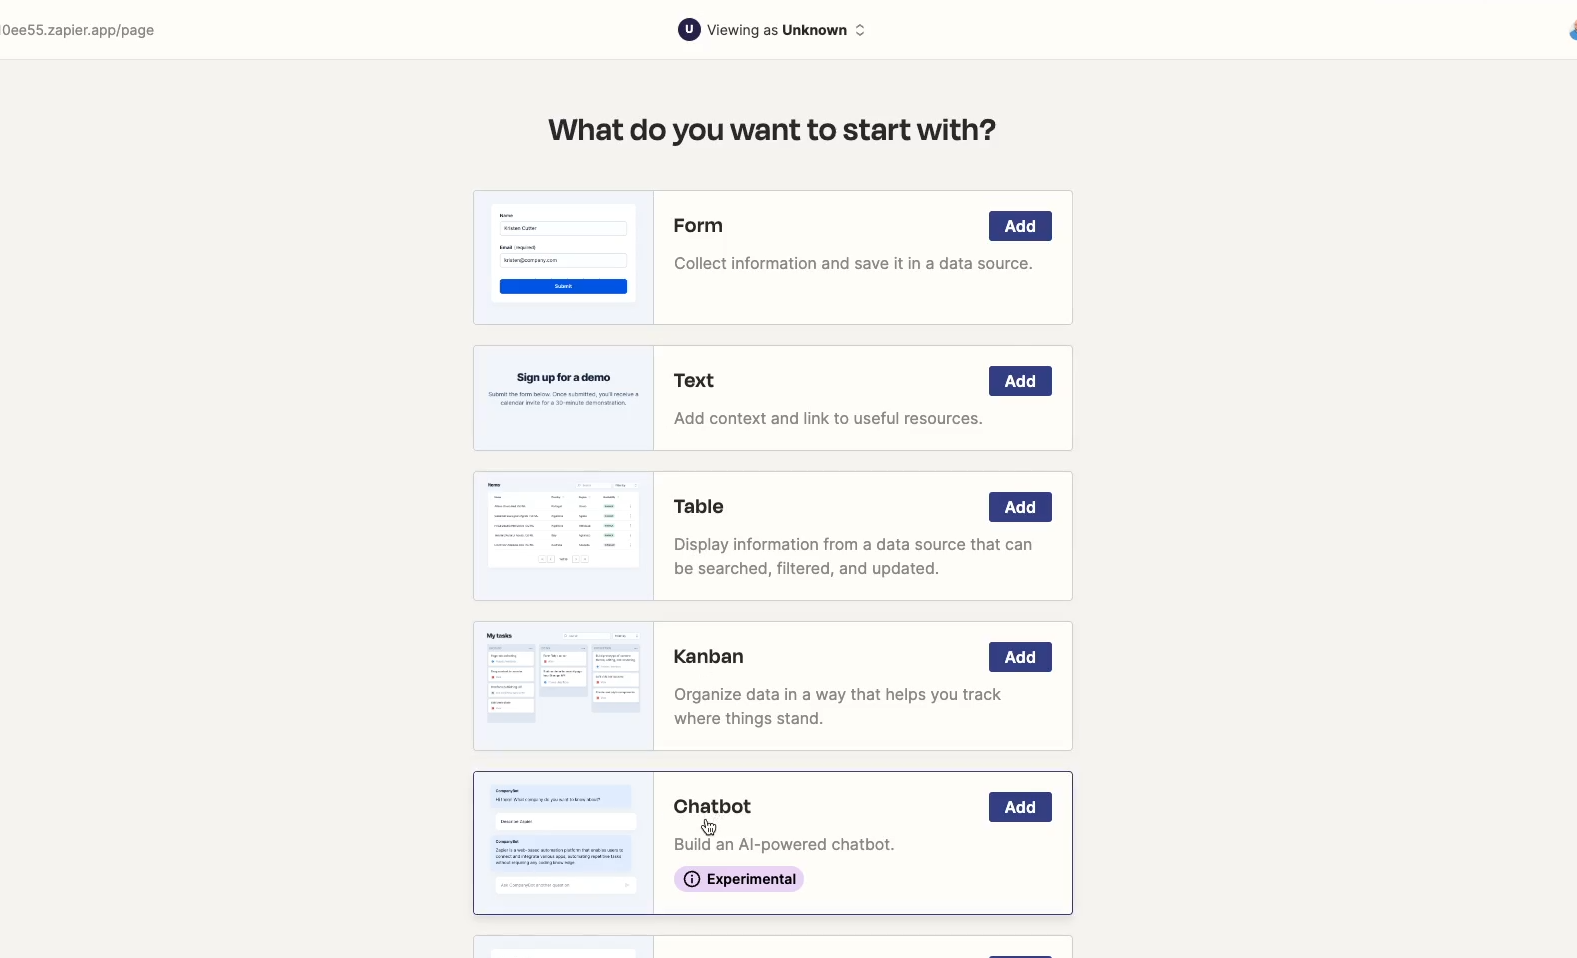
Task: Click the Experimental badge under Chatbot
Action: 739,879
